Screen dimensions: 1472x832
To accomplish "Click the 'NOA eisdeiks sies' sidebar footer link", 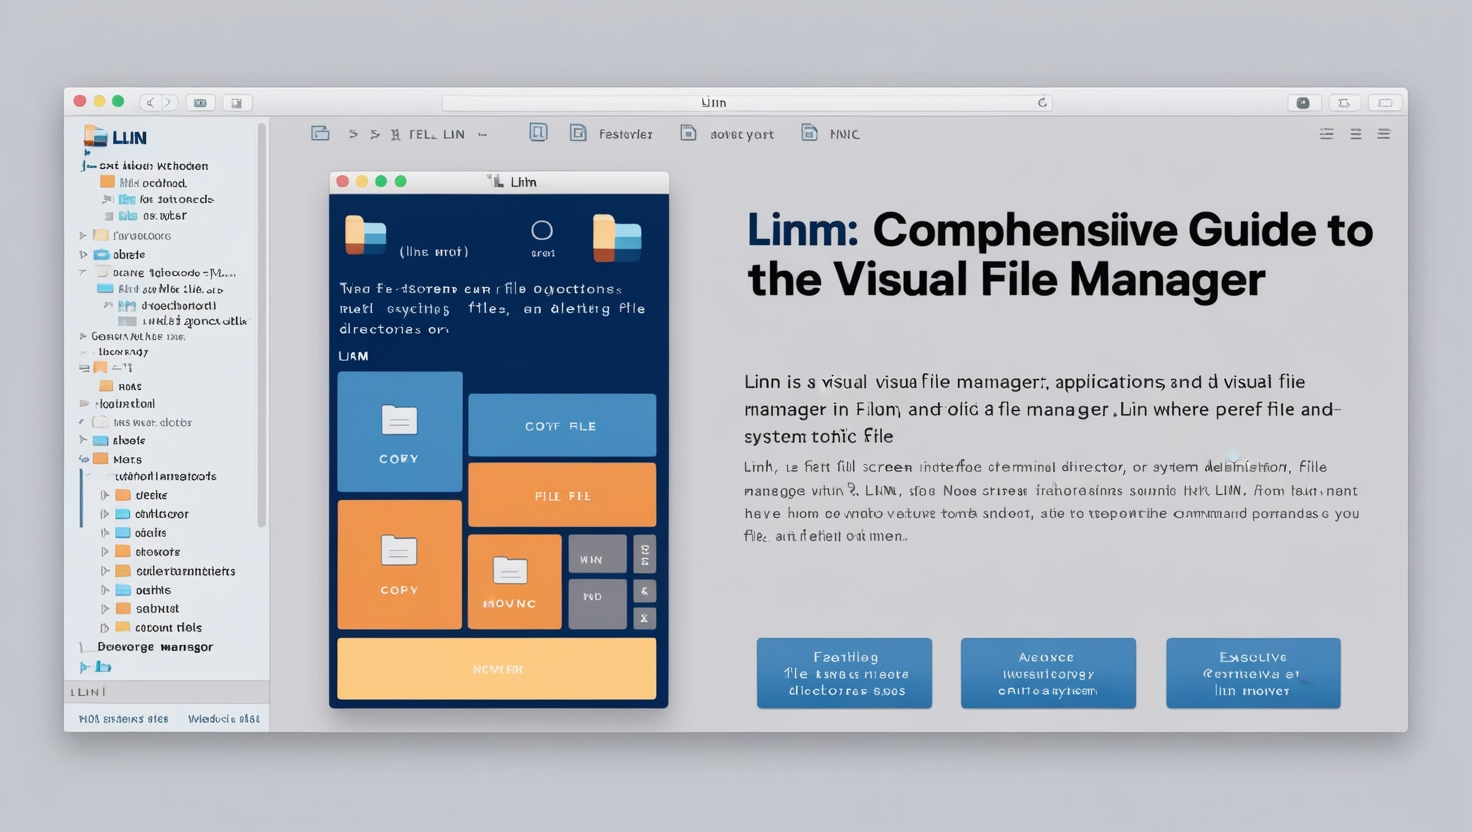I will click(124, 719).
